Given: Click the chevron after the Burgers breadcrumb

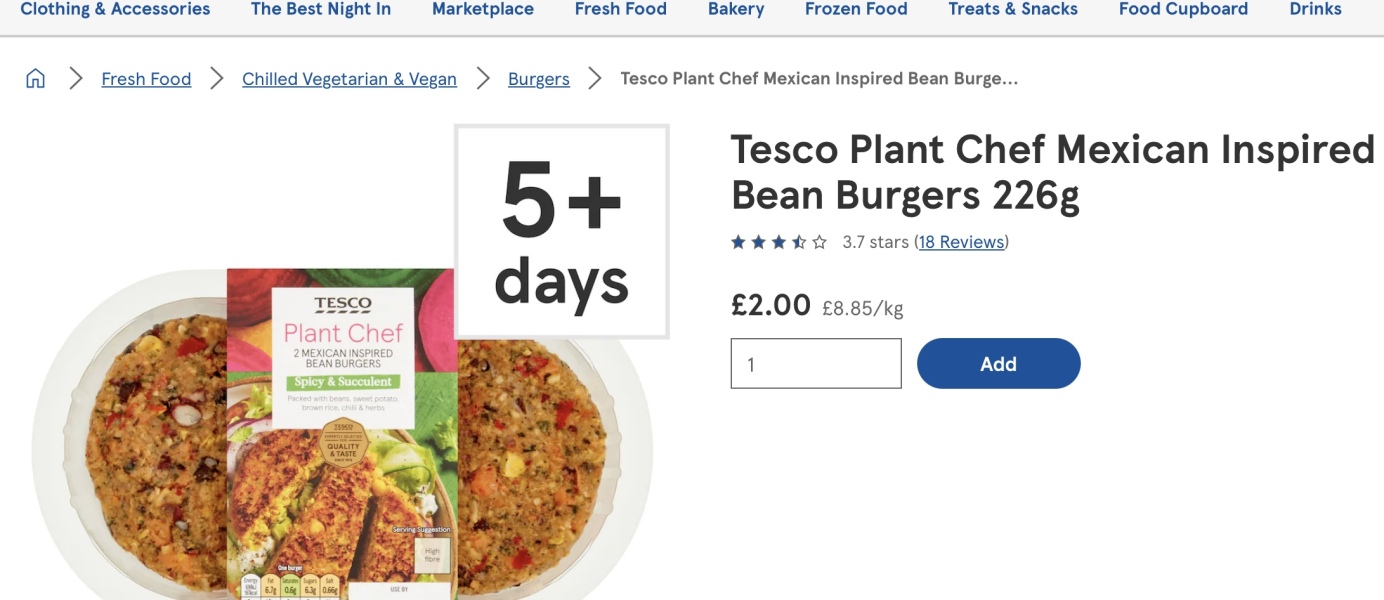Looking at the screenshot, I should pyautogui.click(x=595, y=79).
